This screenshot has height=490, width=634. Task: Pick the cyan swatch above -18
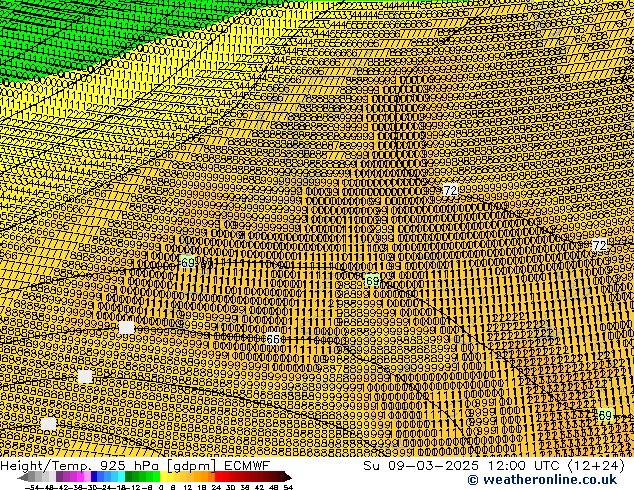121,477
